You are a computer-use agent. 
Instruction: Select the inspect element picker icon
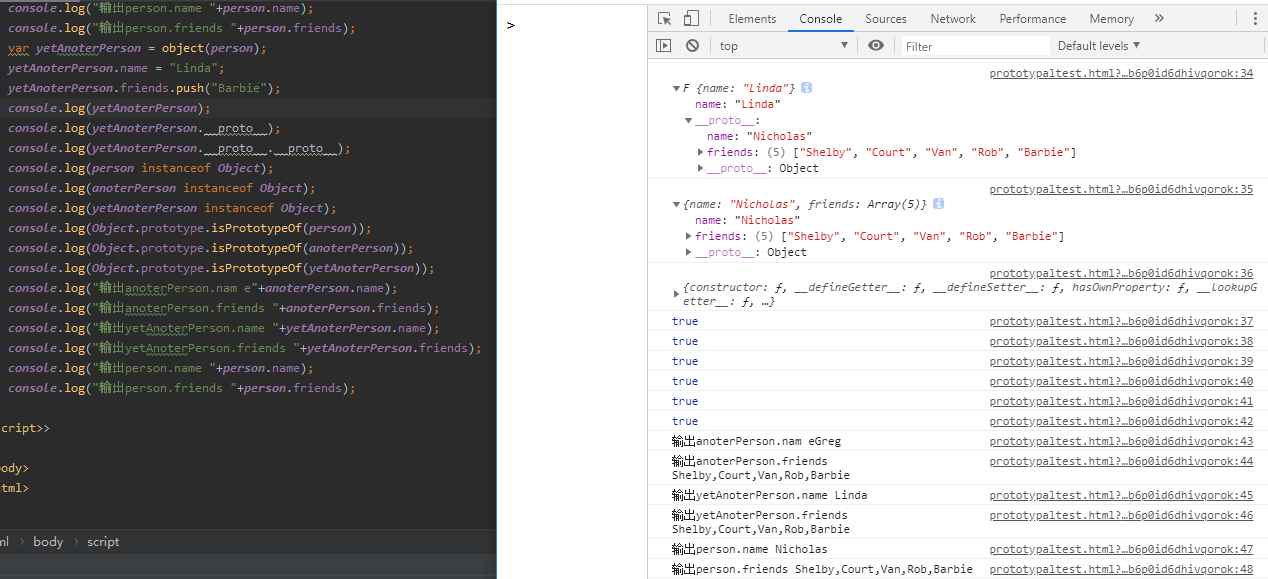coord(664,18)
